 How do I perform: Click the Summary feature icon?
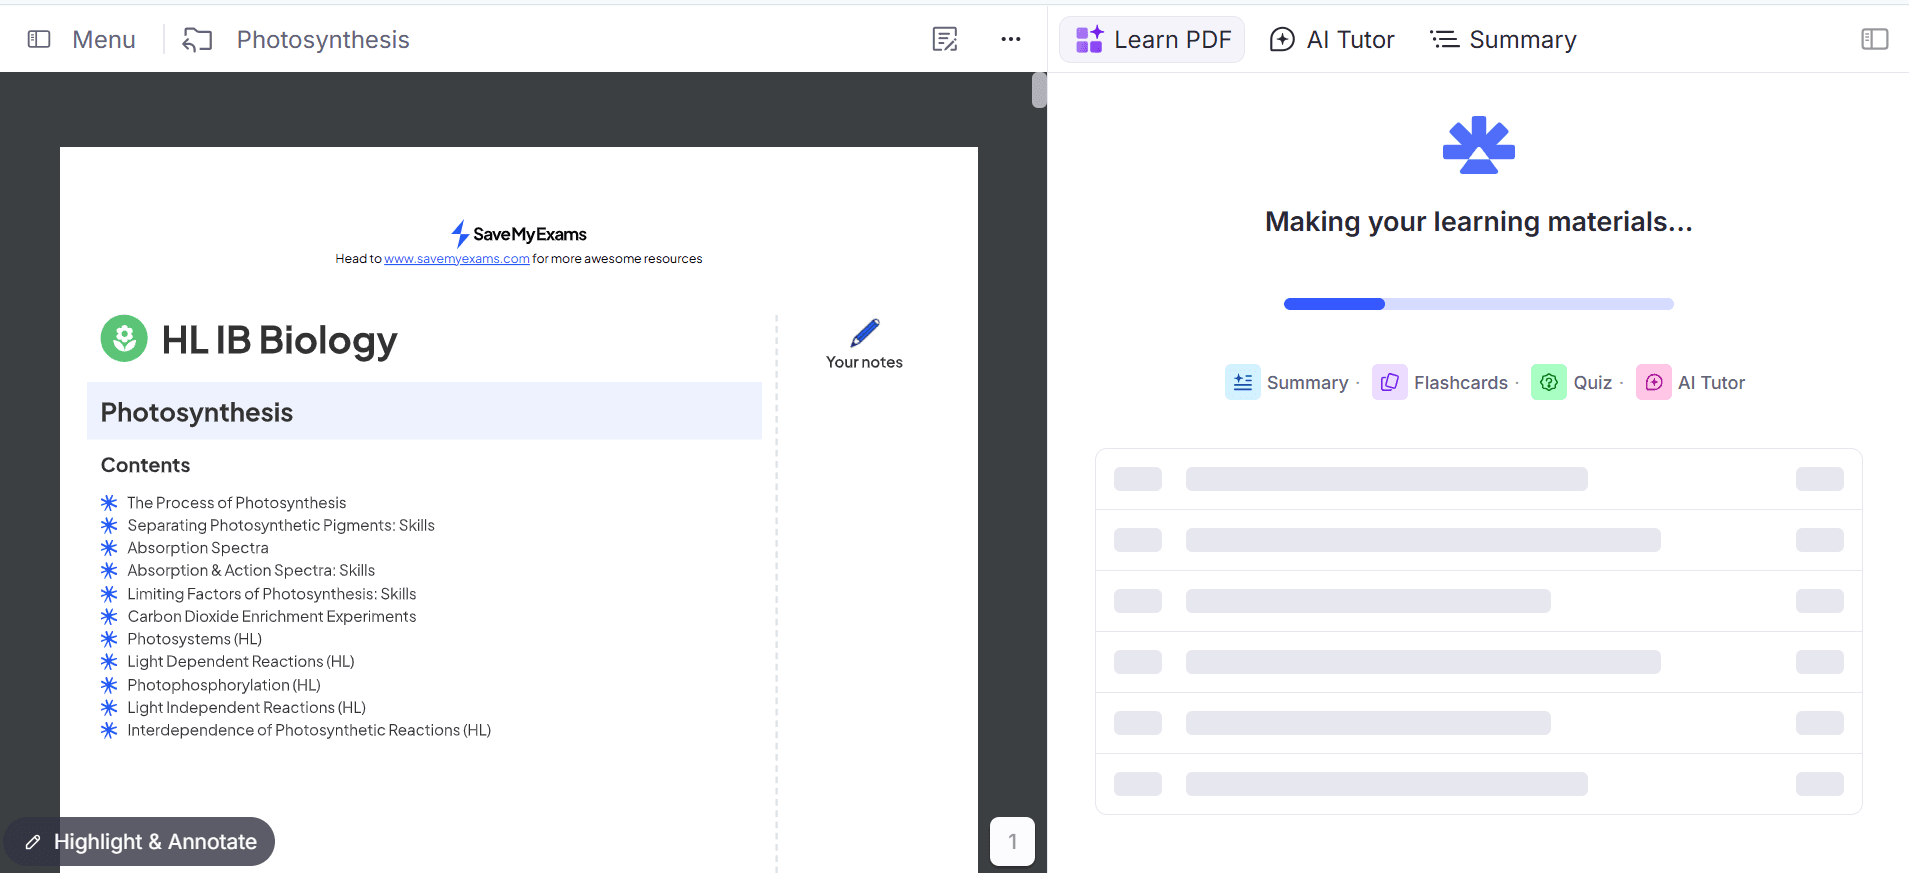click(1243, 382)
